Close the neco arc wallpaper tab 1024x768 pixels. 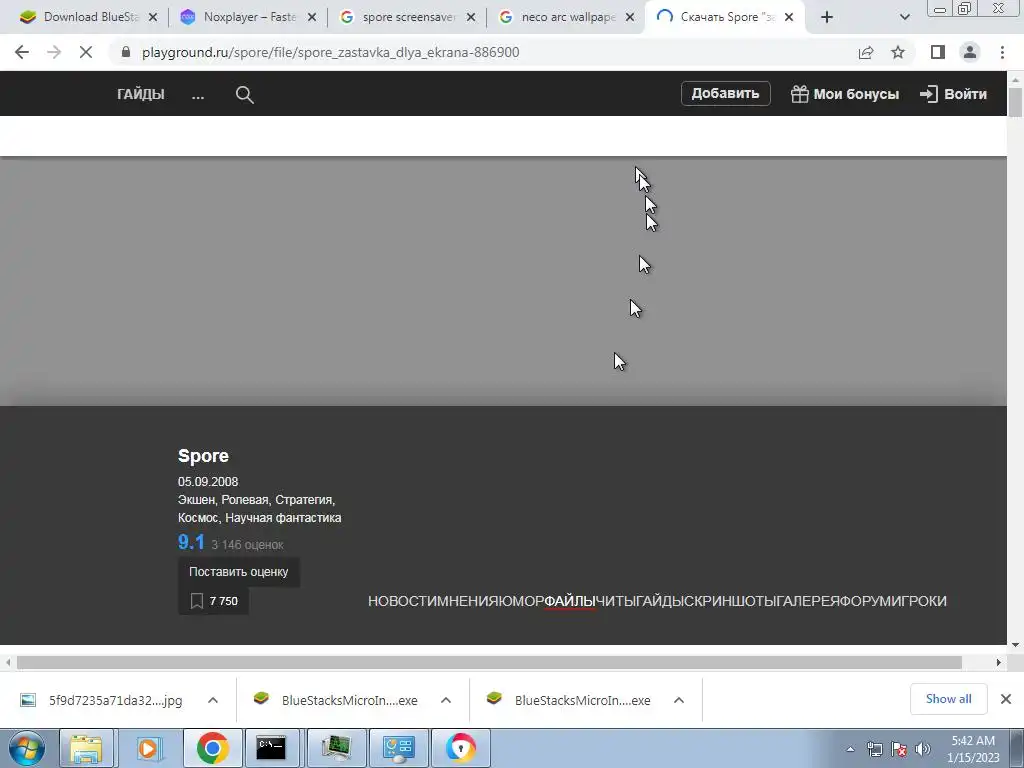(630, 18)
